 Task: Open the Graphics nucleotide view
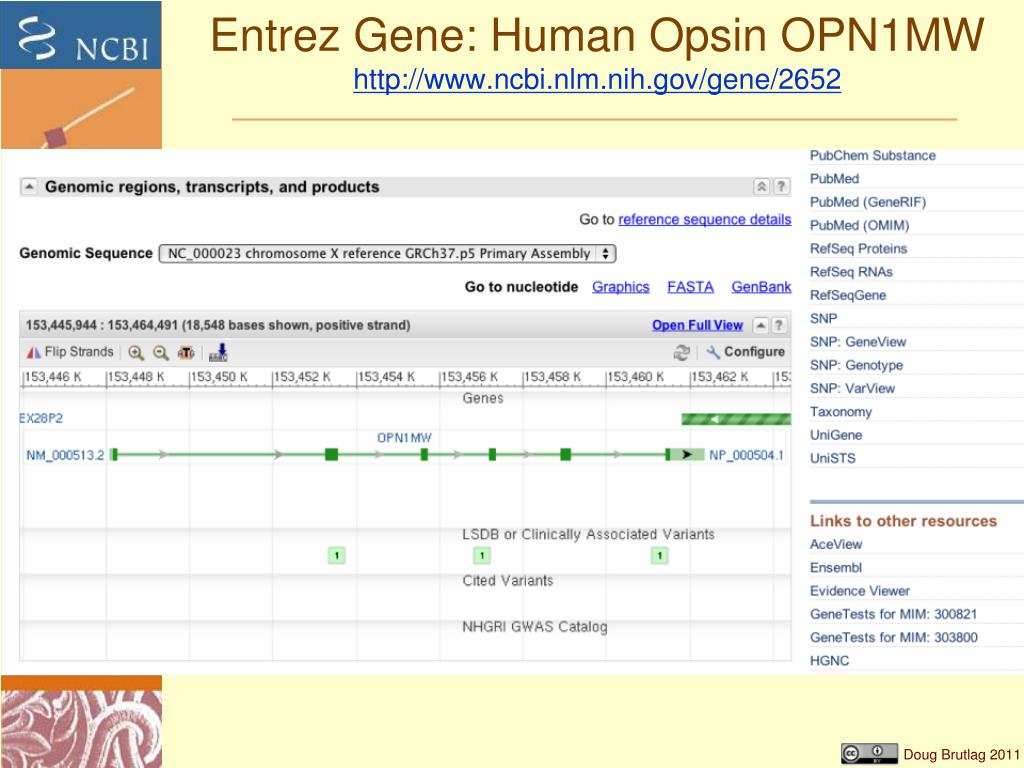point(620,287)
